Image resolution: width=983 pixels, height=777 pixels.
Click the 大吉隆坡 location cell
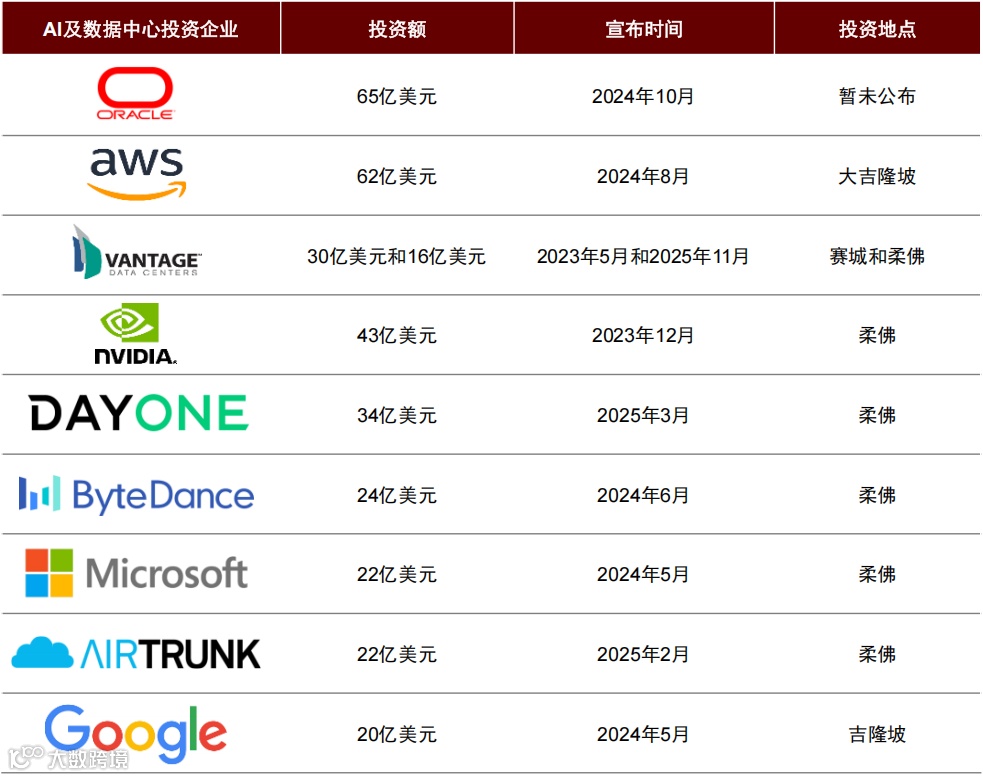coord(877,176)
